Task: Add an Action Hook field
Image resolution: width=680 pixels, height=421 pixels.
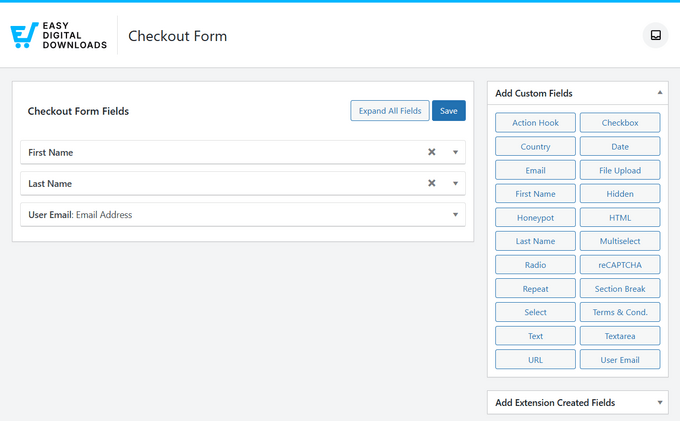Action: (x=535, y=123)
